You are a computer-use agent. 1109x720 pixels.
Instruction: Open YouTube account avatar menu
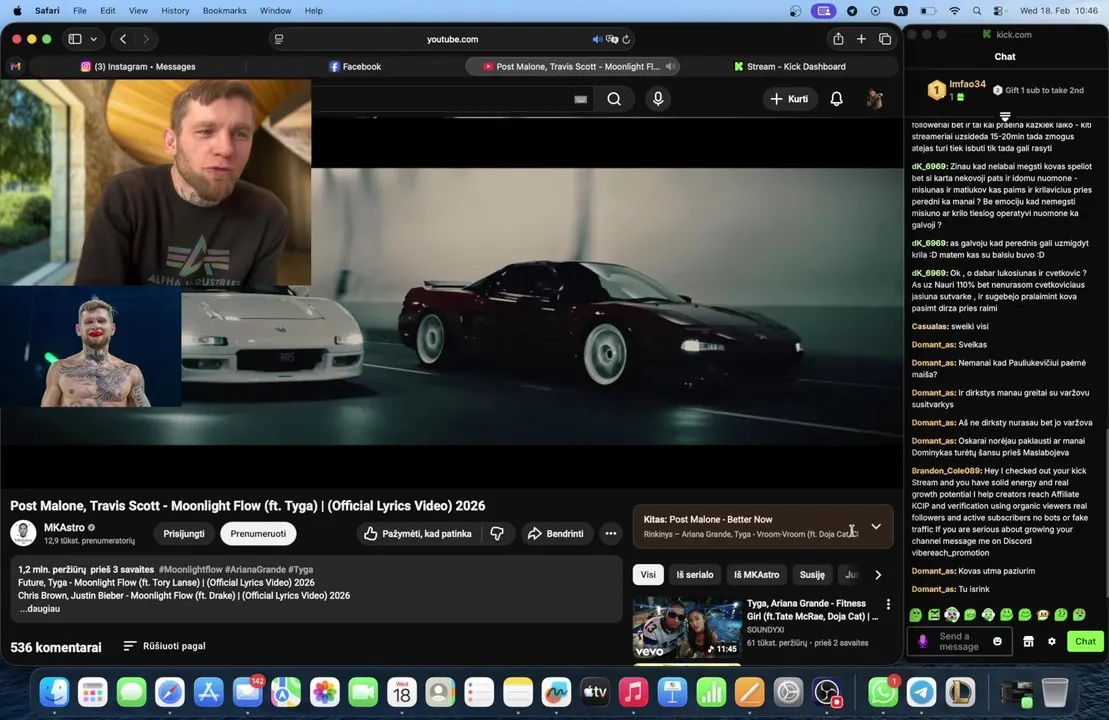[874, 99]
